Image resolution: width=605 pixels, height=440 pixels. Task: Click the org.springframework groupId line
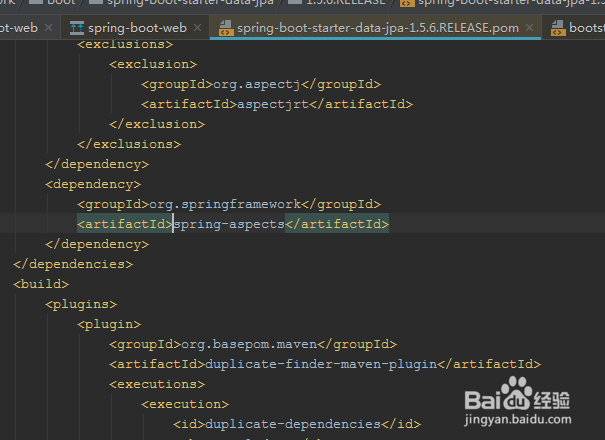229,204
